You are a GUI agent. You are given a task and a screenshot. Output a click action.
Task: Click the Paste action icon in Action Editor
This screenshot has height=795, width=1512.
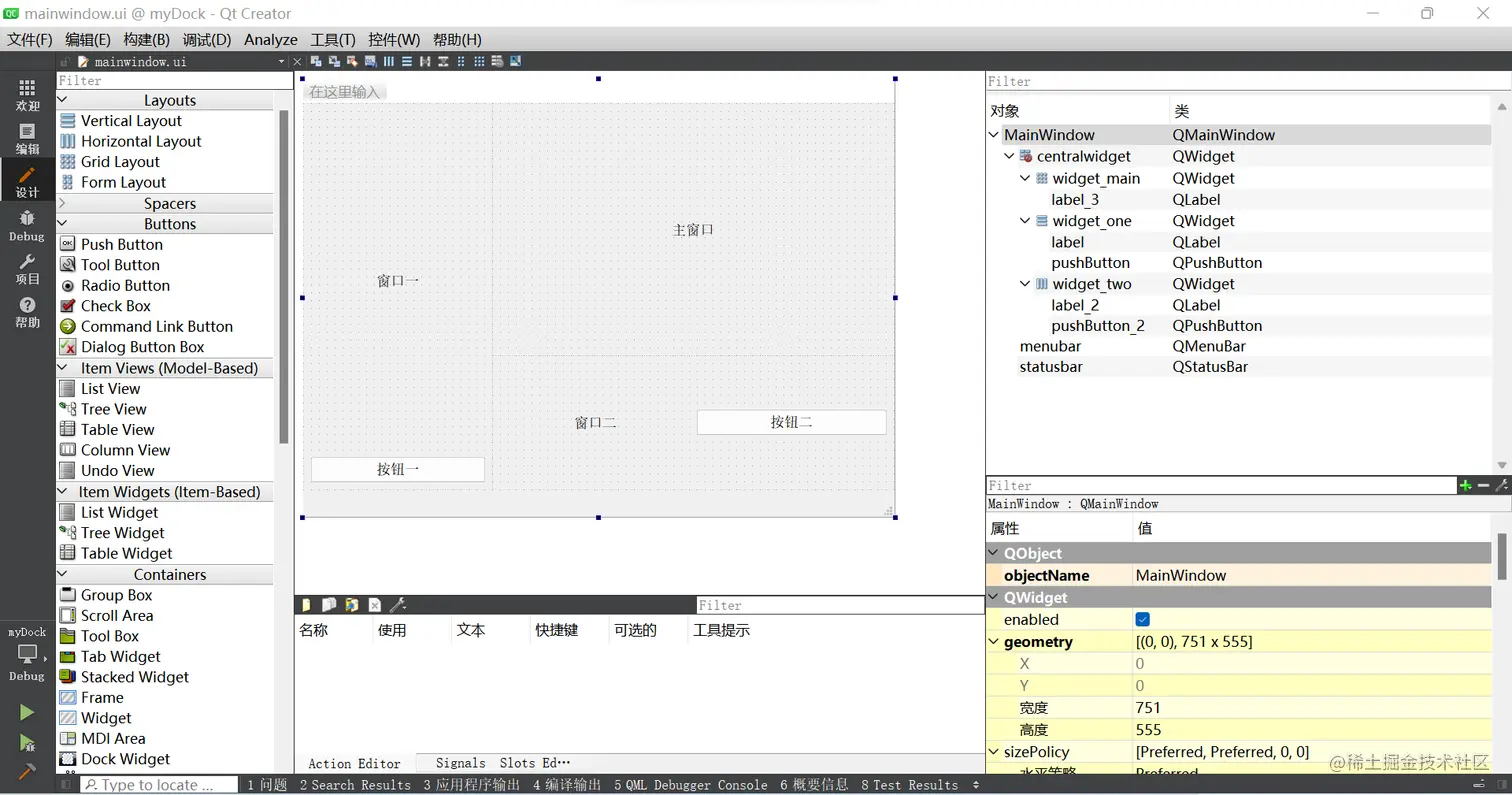click(351, 605)
